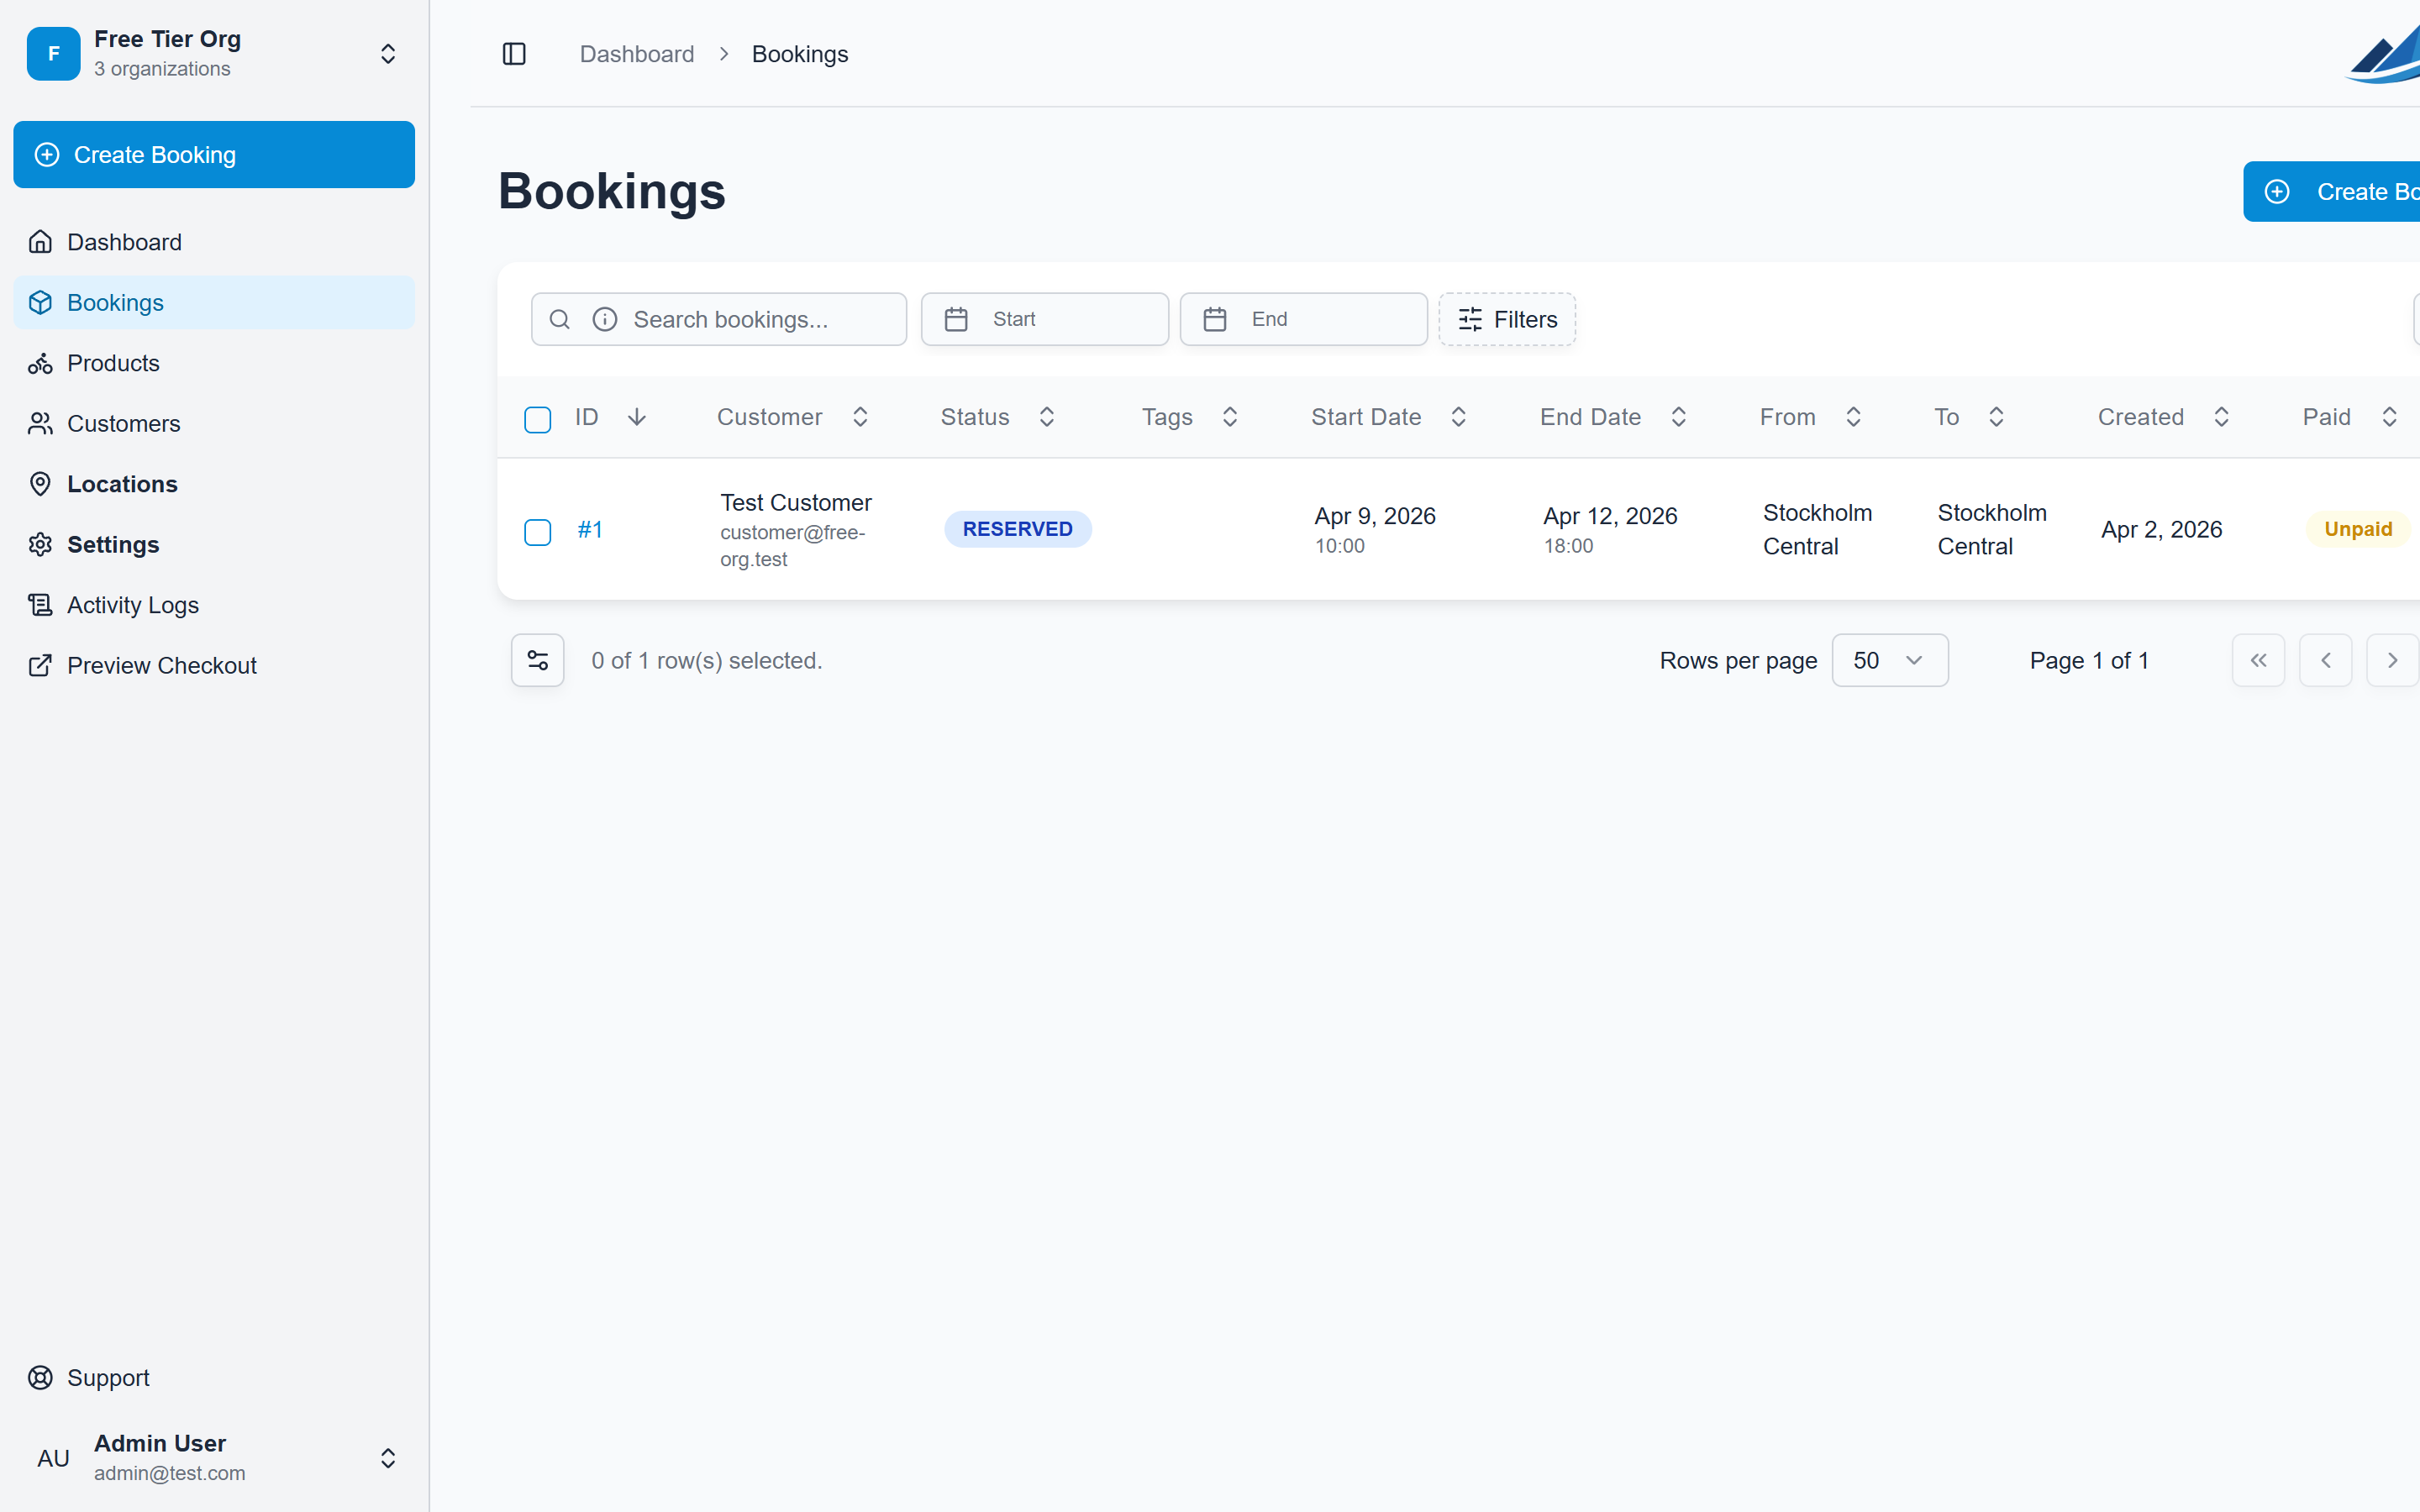Expand the organization switcher
This screenshot has height=1512, width=2420.
coord(388,54)
